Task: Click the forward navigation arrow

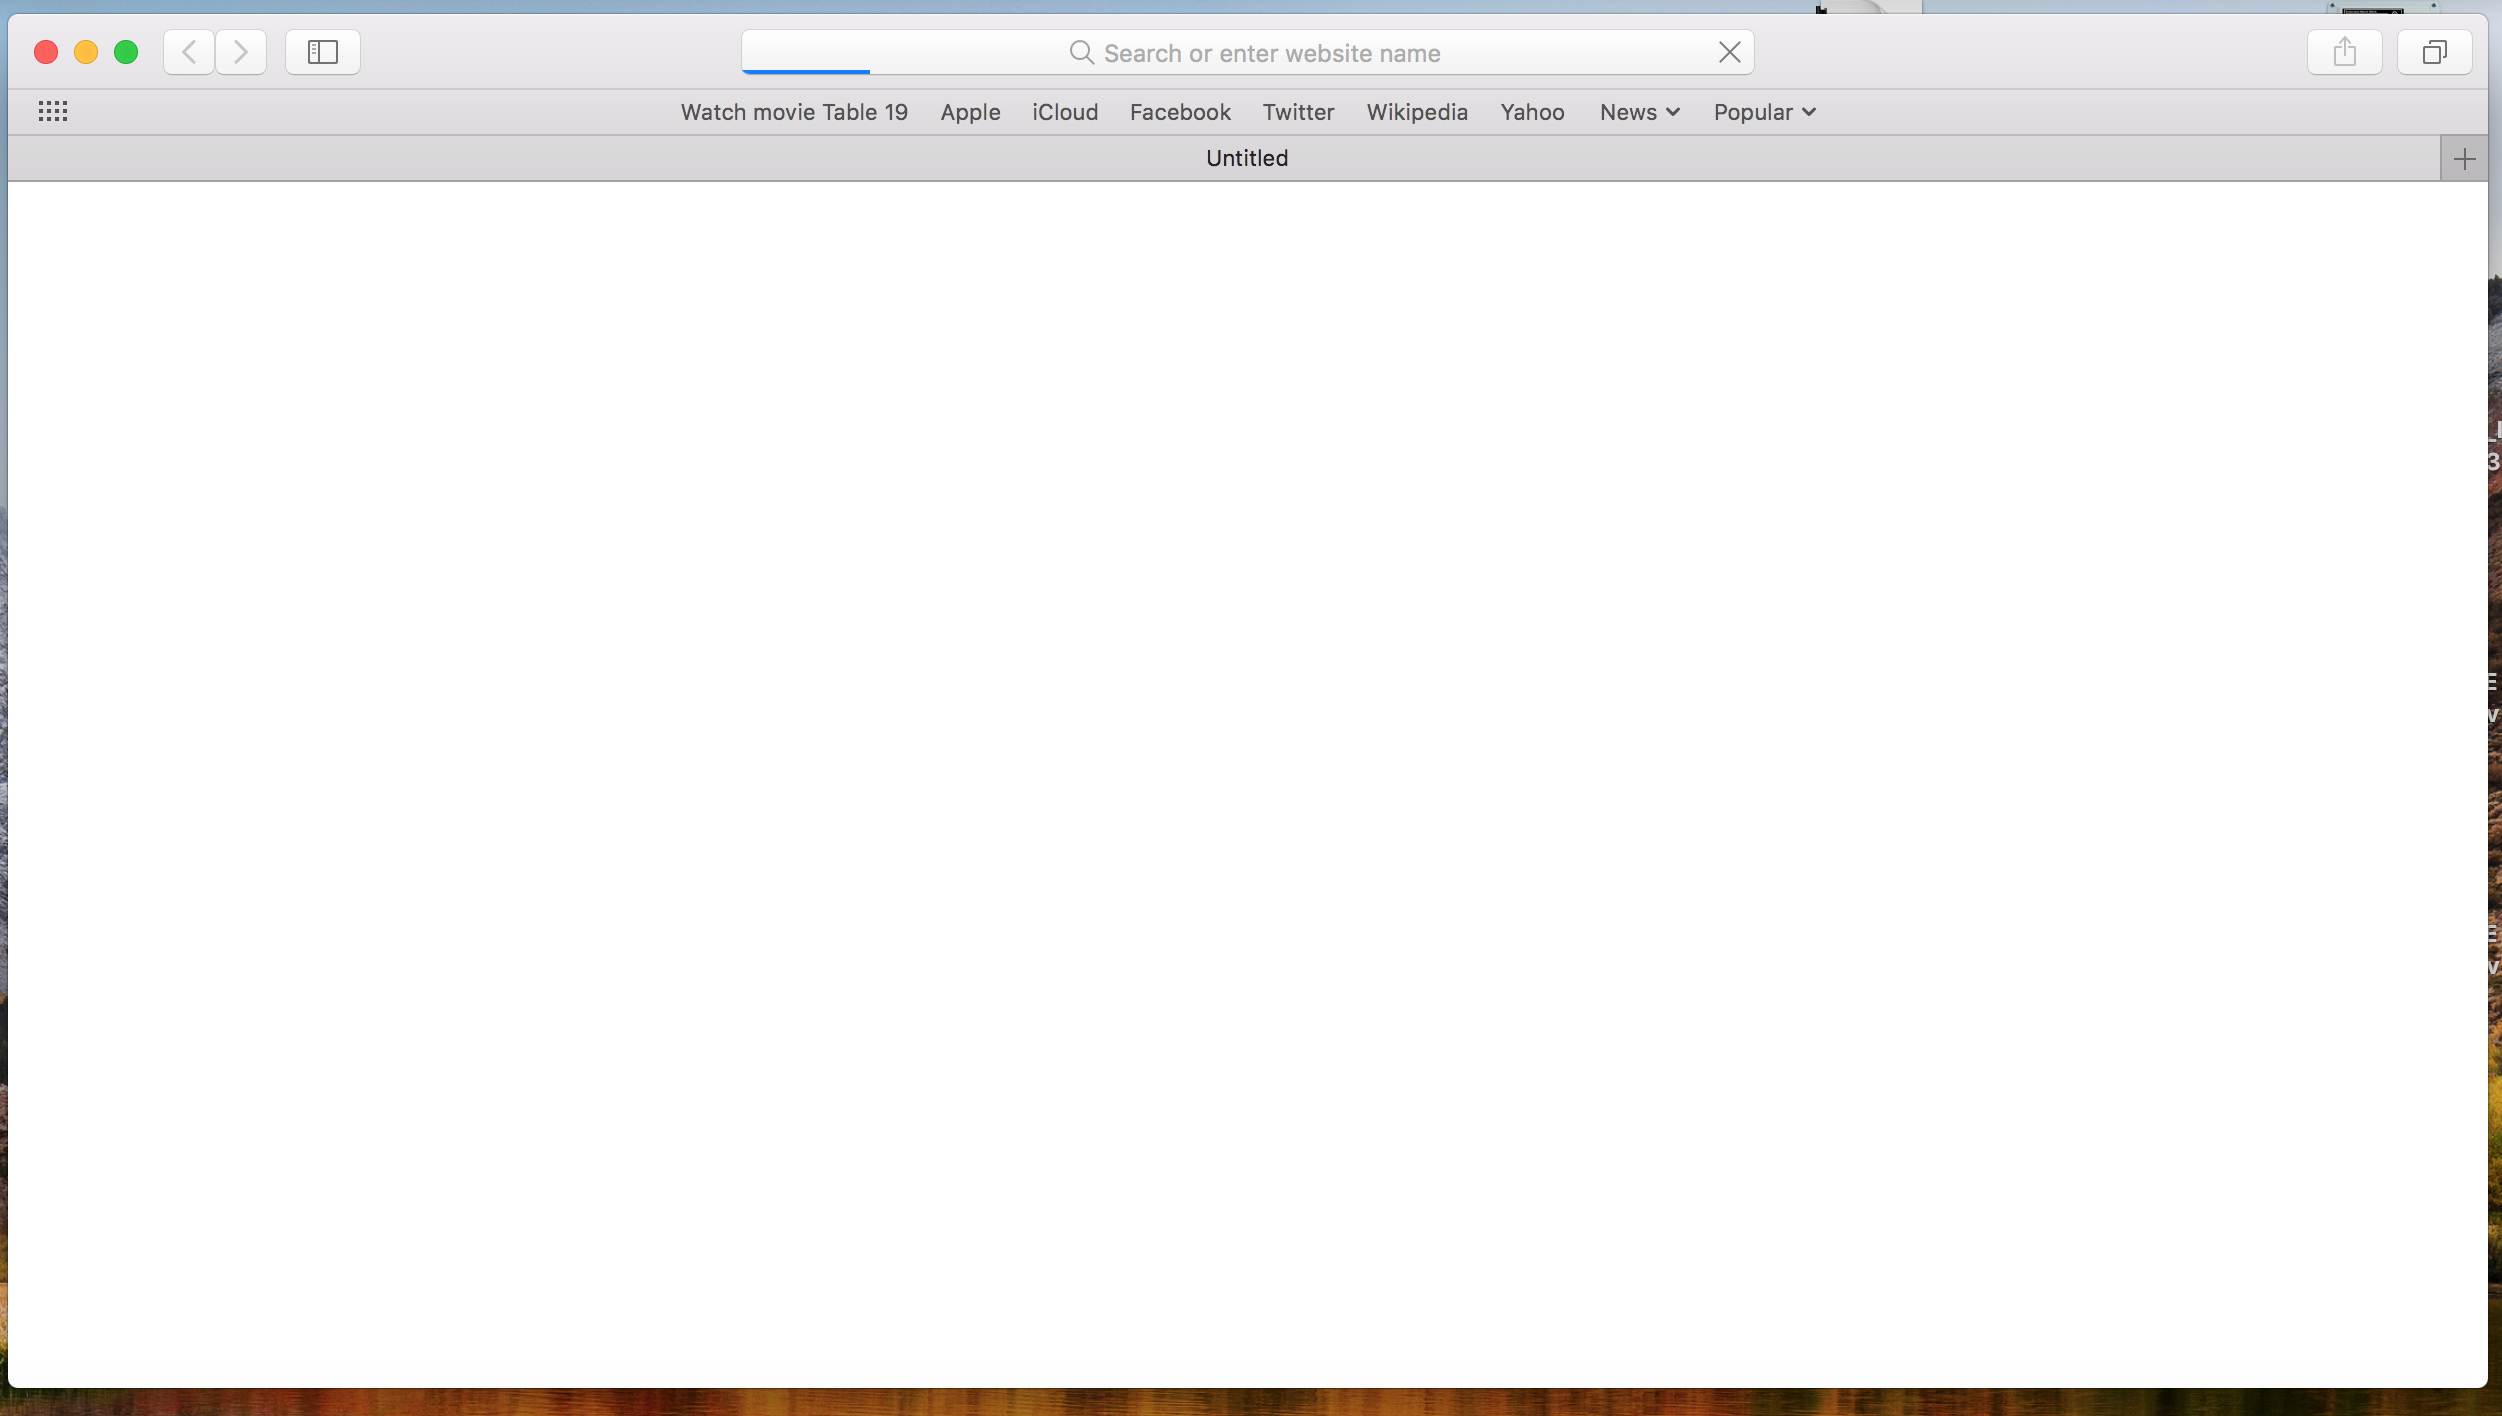Action: click(x=241, y=52)
